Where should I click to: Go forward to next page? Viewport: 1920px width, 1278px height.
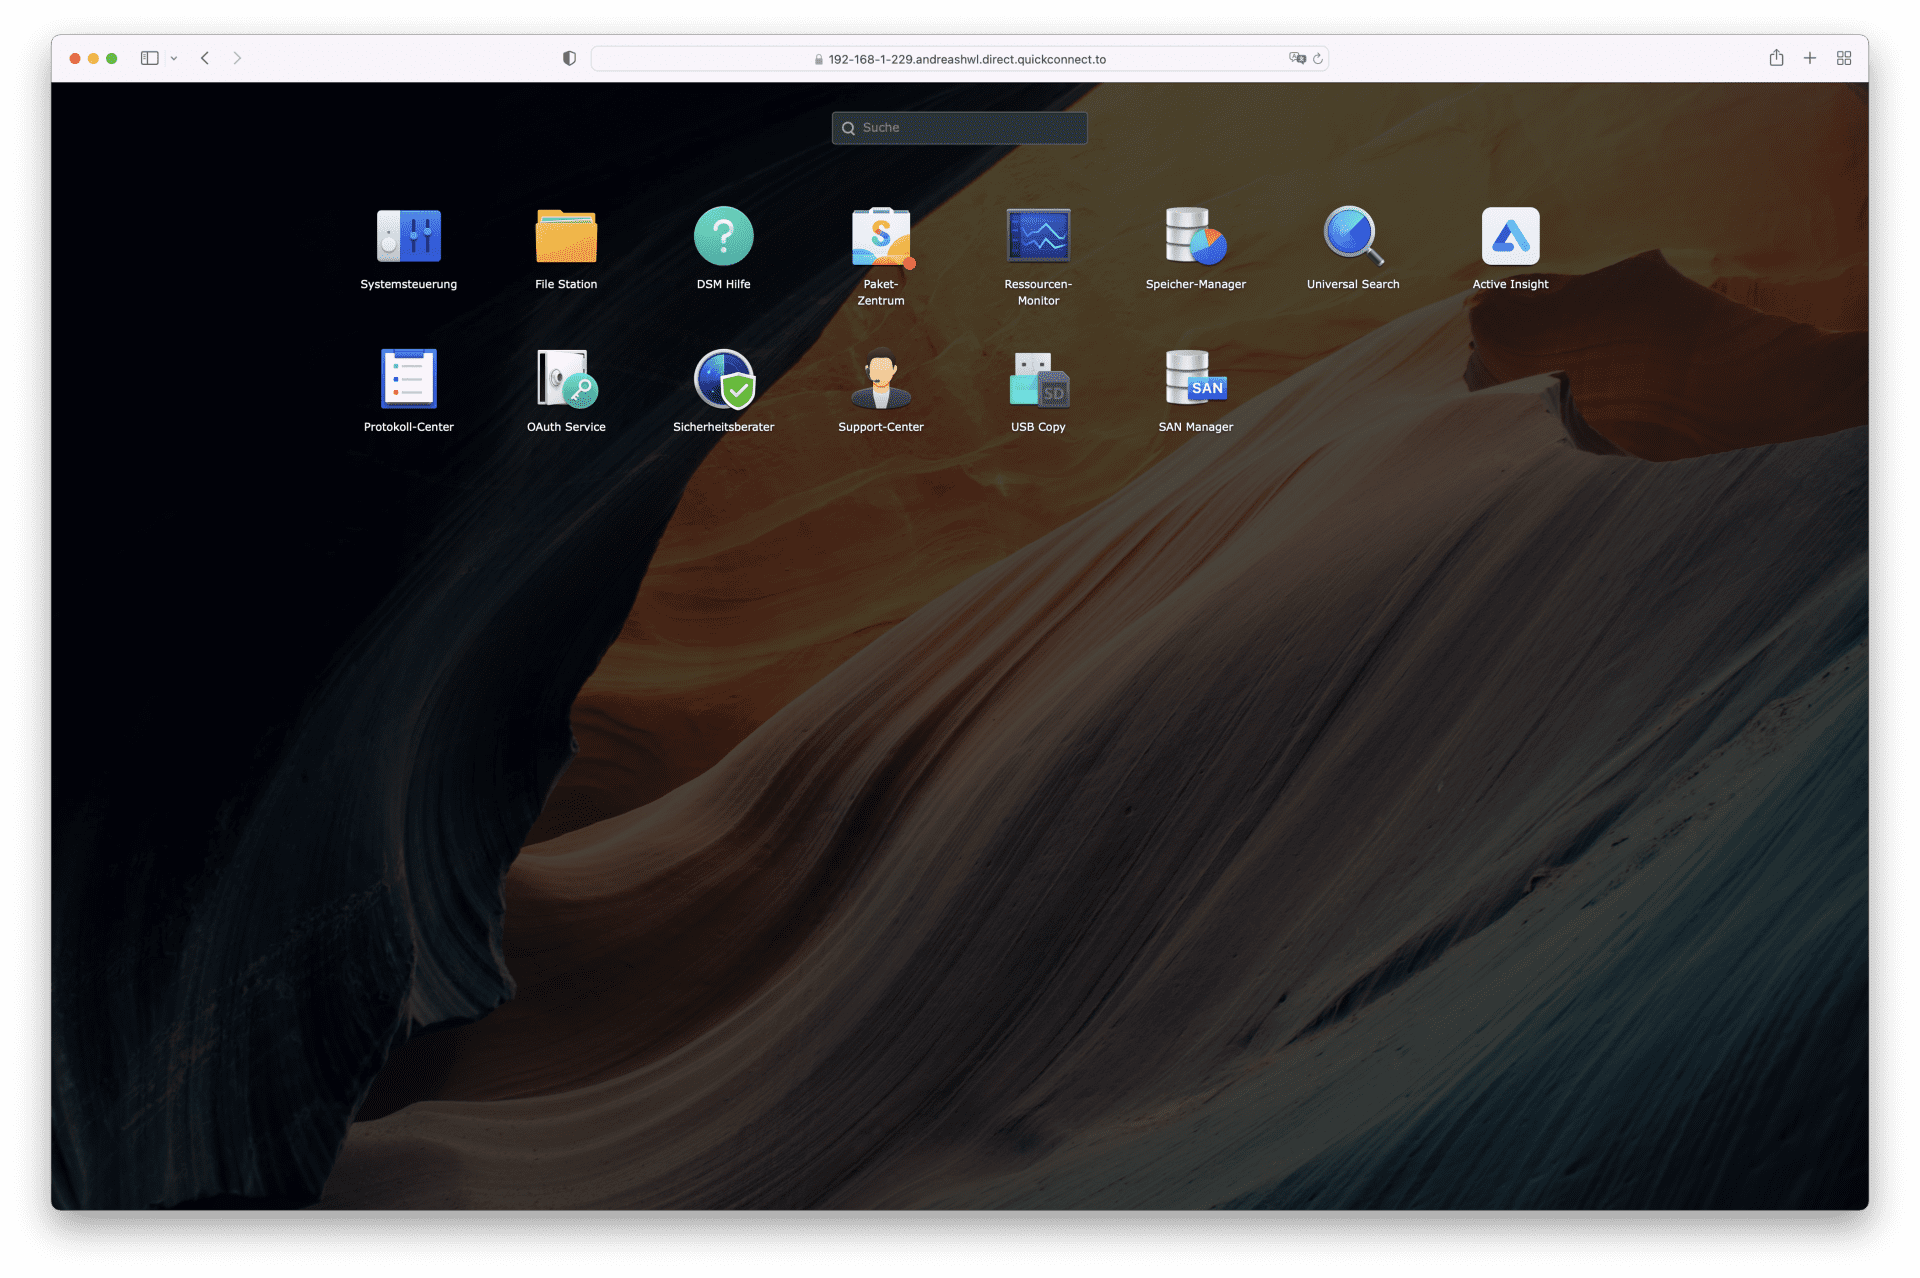tap(237, 58)
